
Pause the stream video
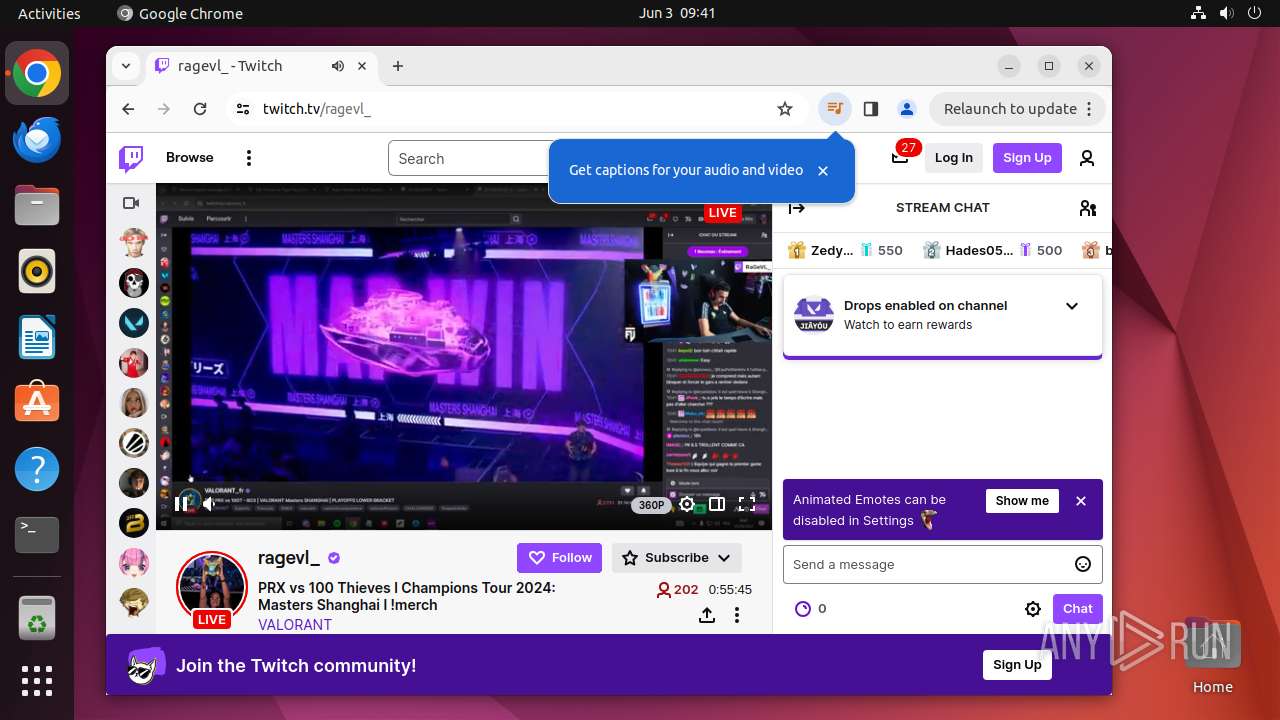[x=181, y=504]
